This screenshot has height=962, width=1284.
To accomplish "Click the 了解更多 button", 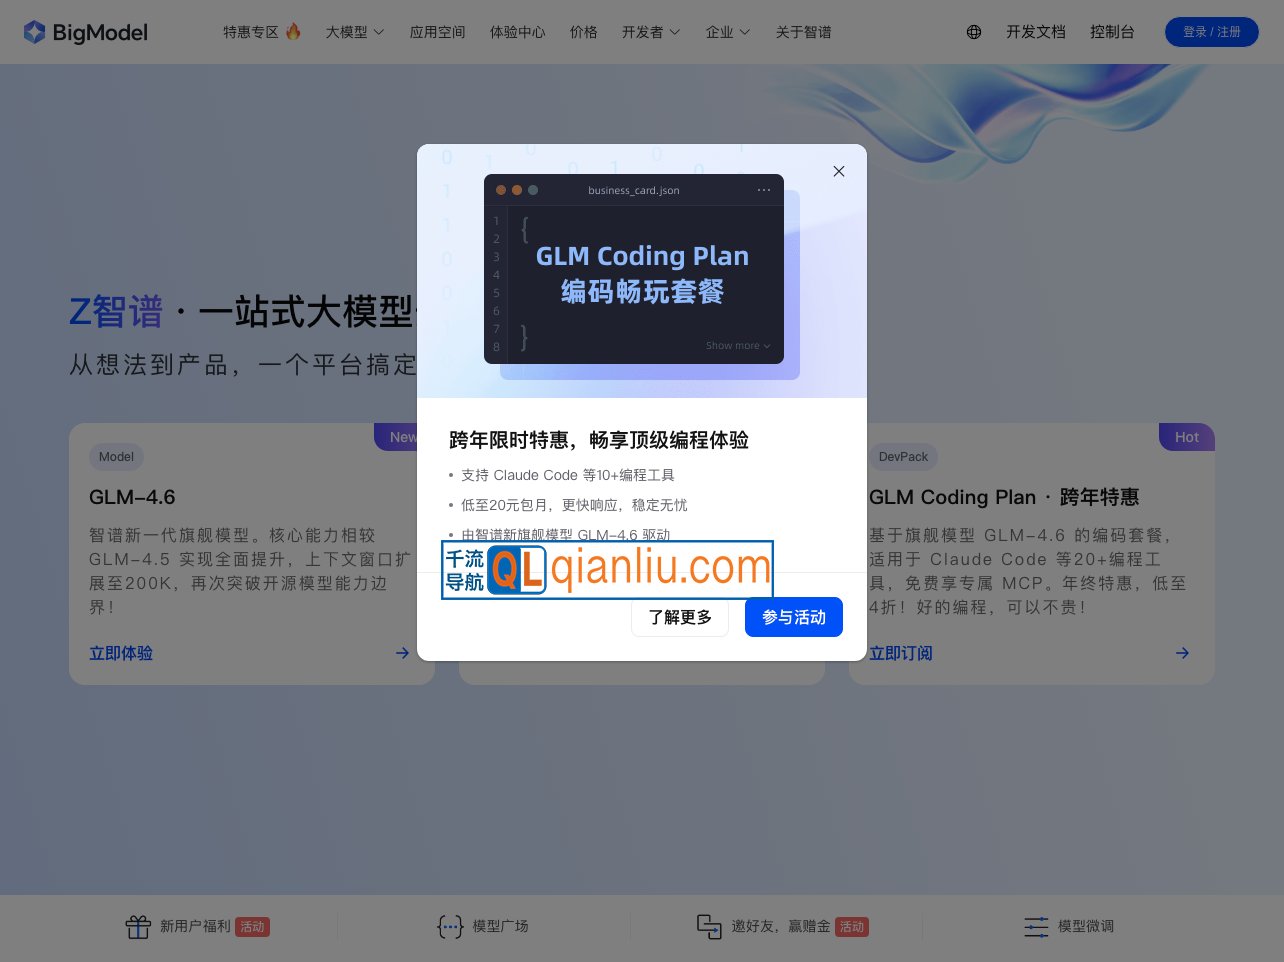I will click(680, 617).
